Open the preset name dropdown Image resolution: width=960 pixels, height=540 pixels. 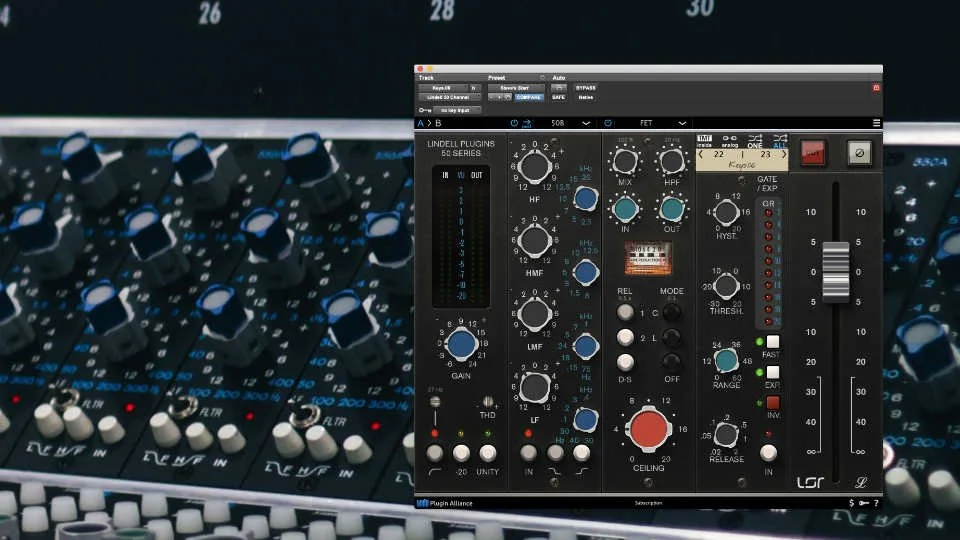click(x=516, y=88)
